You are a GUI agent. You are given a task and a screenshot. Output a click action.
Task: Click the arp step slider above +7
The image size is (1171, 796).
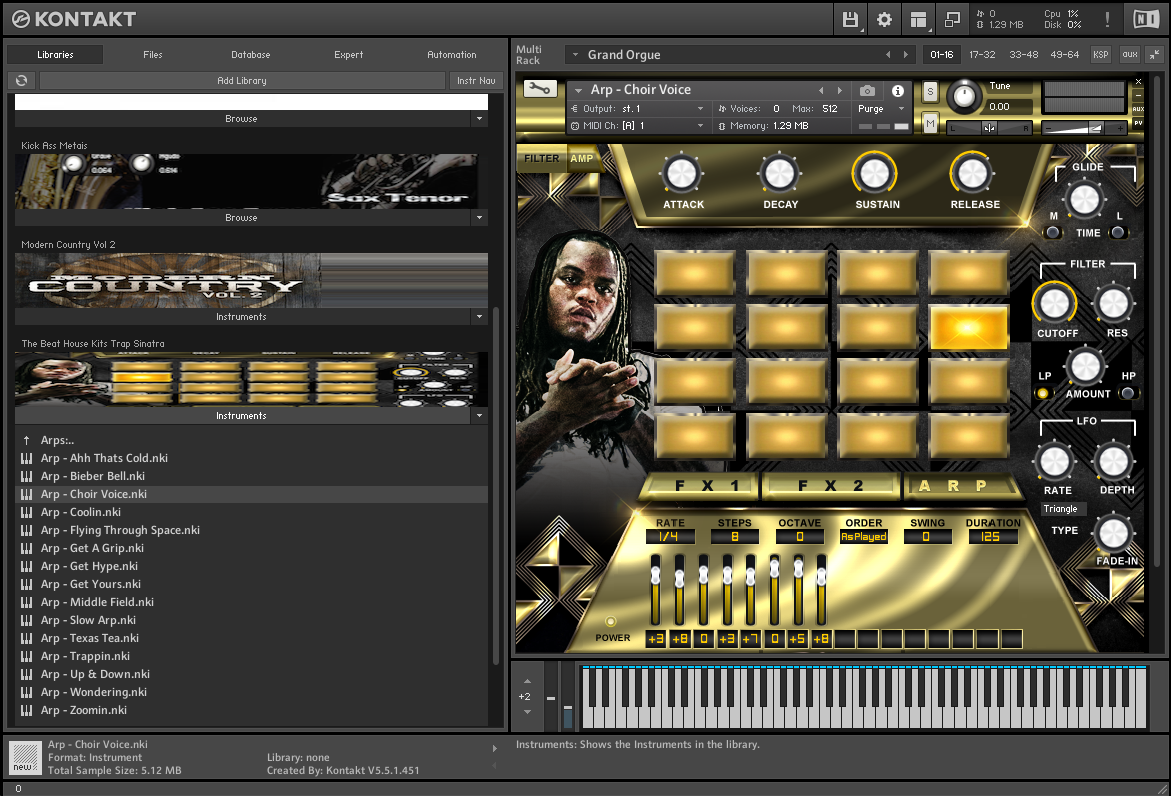(x=751, y=590)
